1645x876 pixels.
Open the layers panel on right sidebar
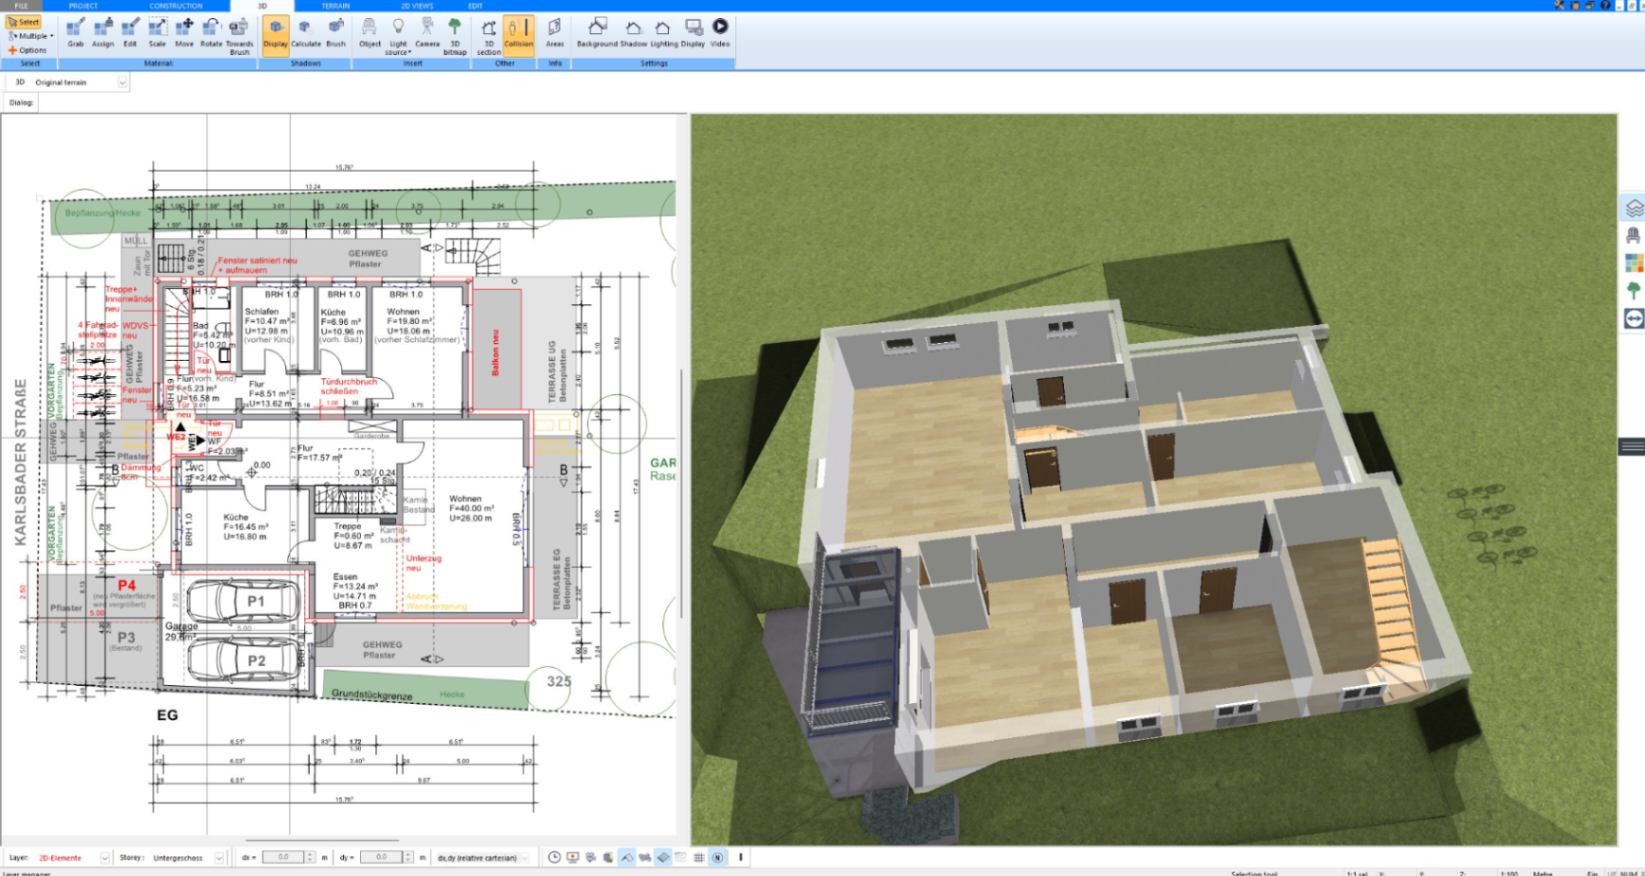(x=1633, y=208)
